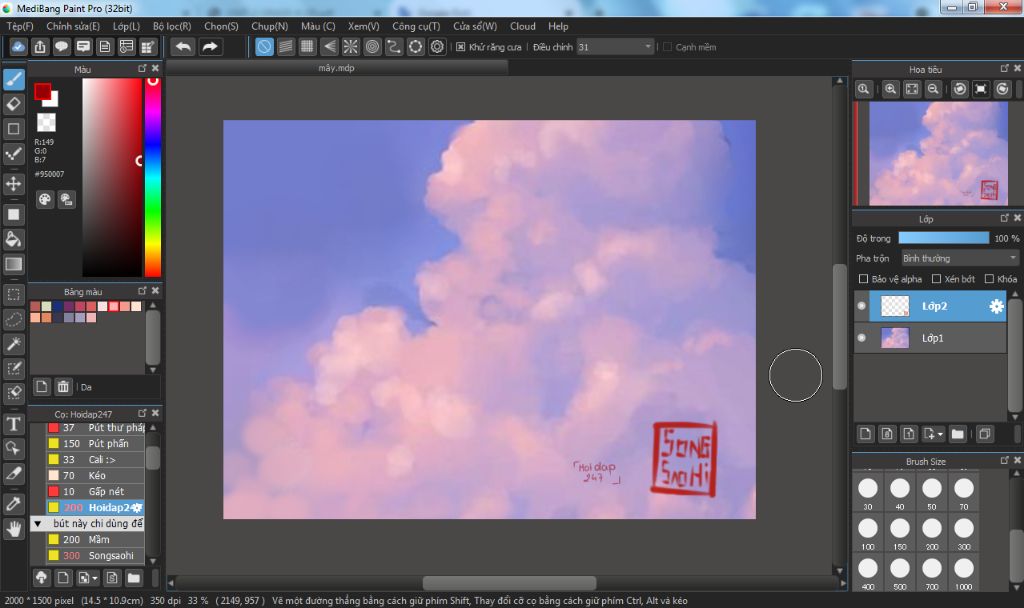
Task: Select the Magic Wand tool
Action: (14, 344)
